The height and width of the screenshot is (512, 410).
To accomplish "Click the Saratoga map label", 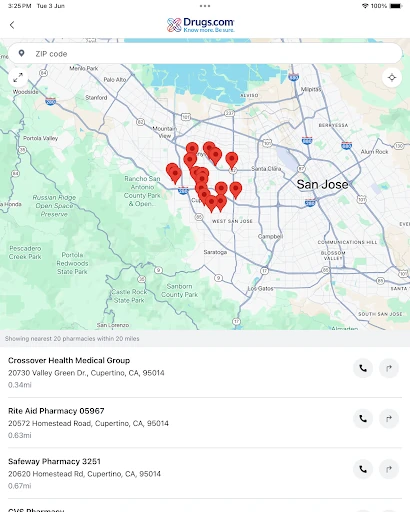I will (x=215, y=252).
